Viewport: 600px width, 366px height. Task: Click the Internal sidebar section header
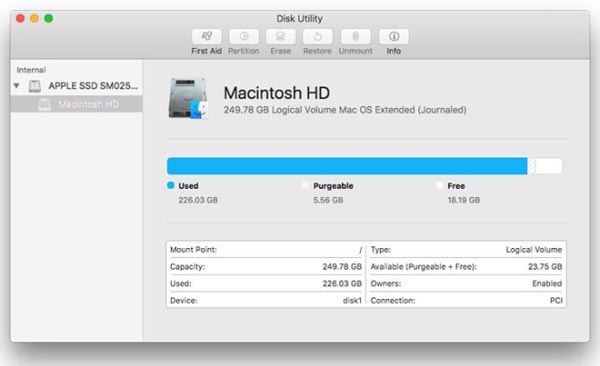(x=31, y=70)
